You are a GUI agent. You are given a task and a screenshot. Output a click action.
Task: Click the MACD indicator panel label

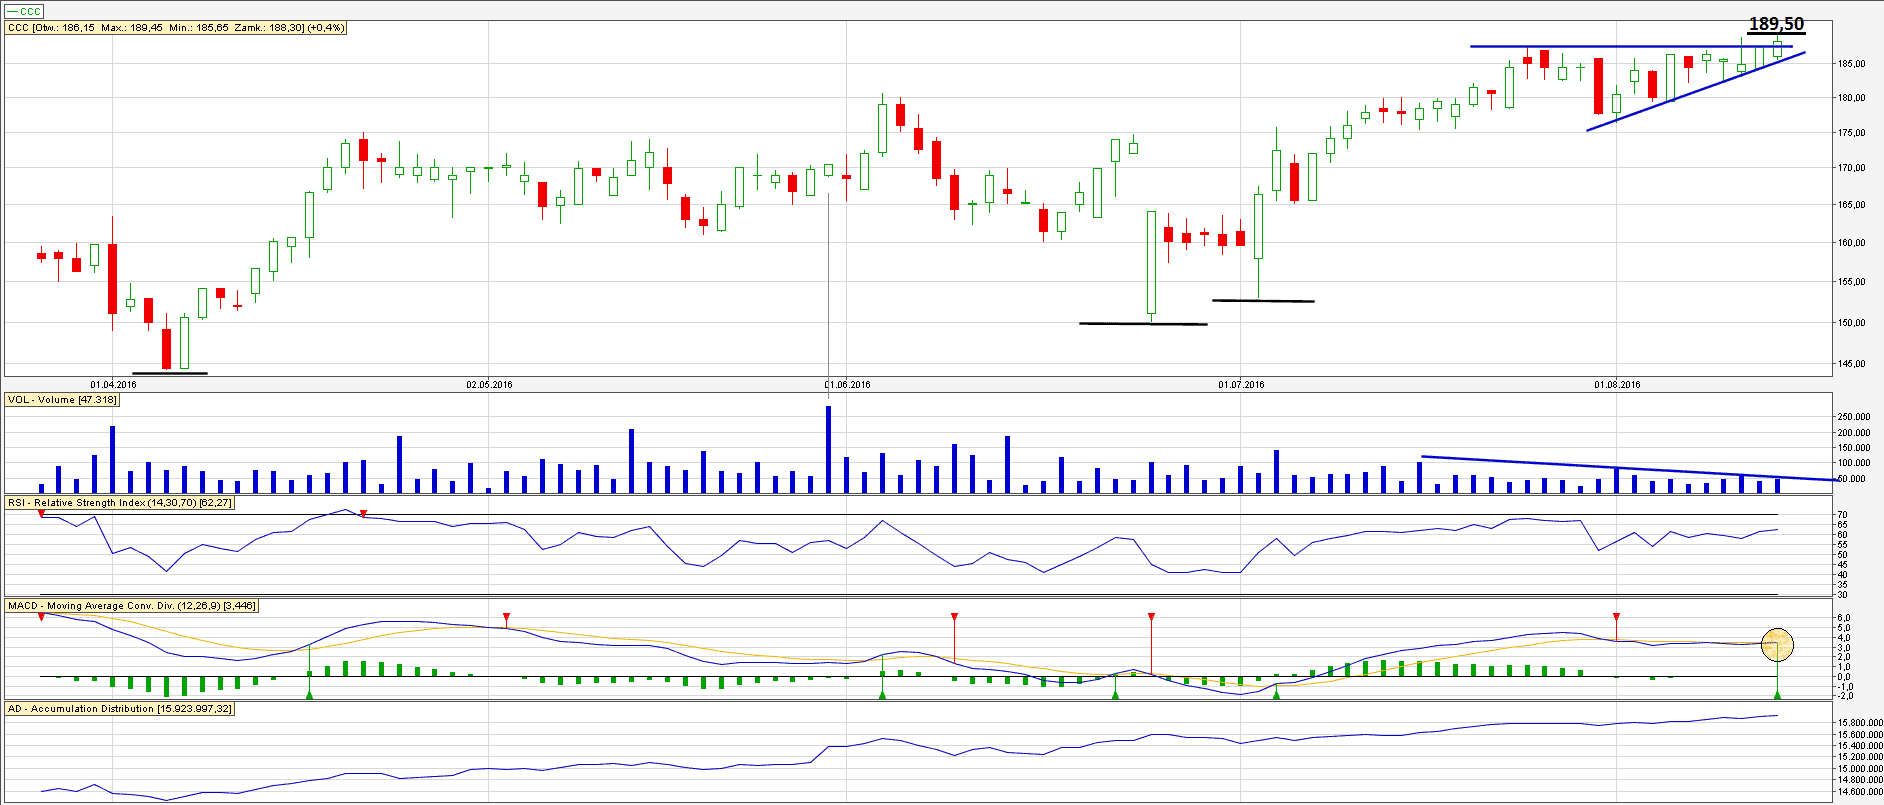[131, 606]
